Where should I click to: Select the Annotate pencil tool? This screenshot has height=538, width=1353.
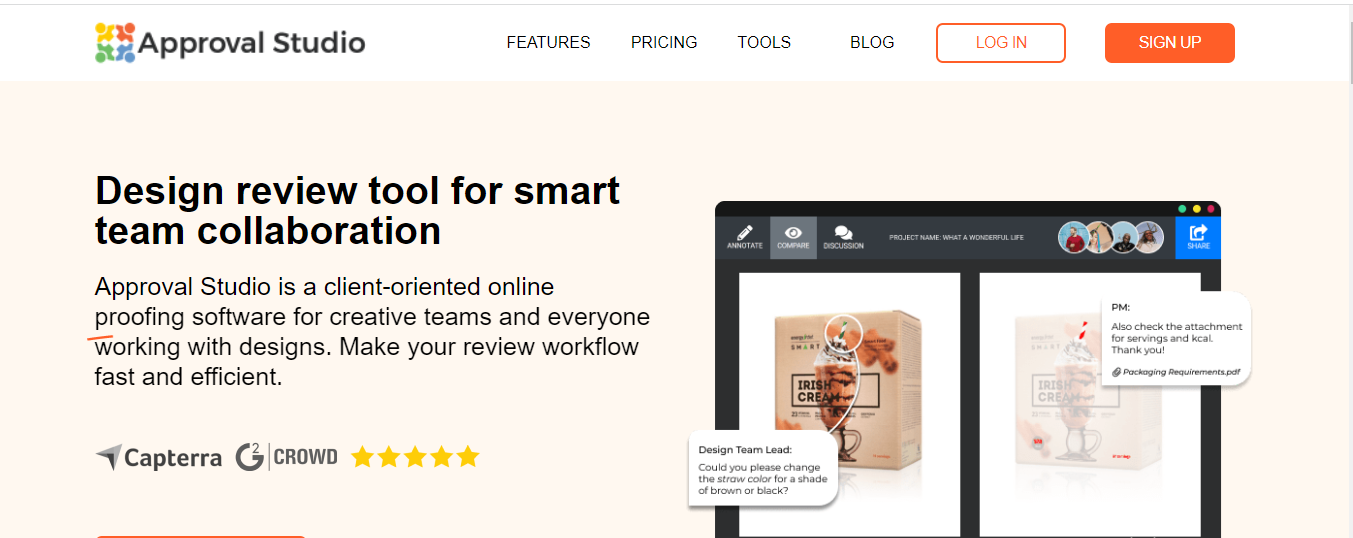744,237
